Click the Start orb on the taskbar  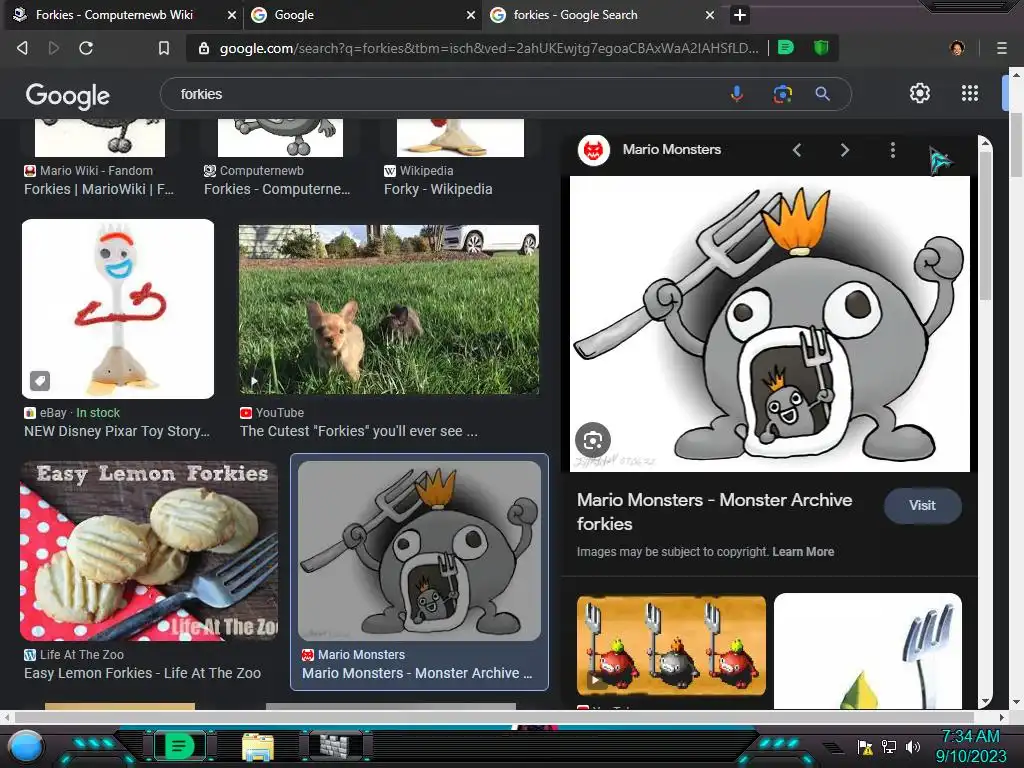25,746
